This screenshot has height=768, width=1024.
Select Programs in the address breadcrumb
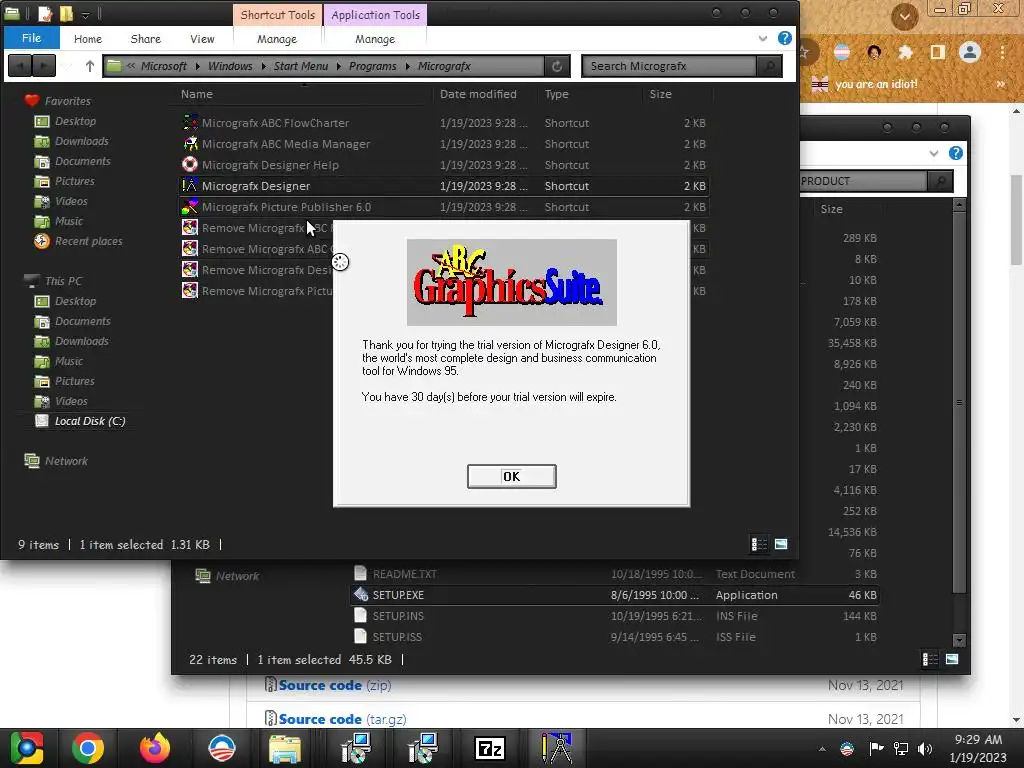click(372, 66)
